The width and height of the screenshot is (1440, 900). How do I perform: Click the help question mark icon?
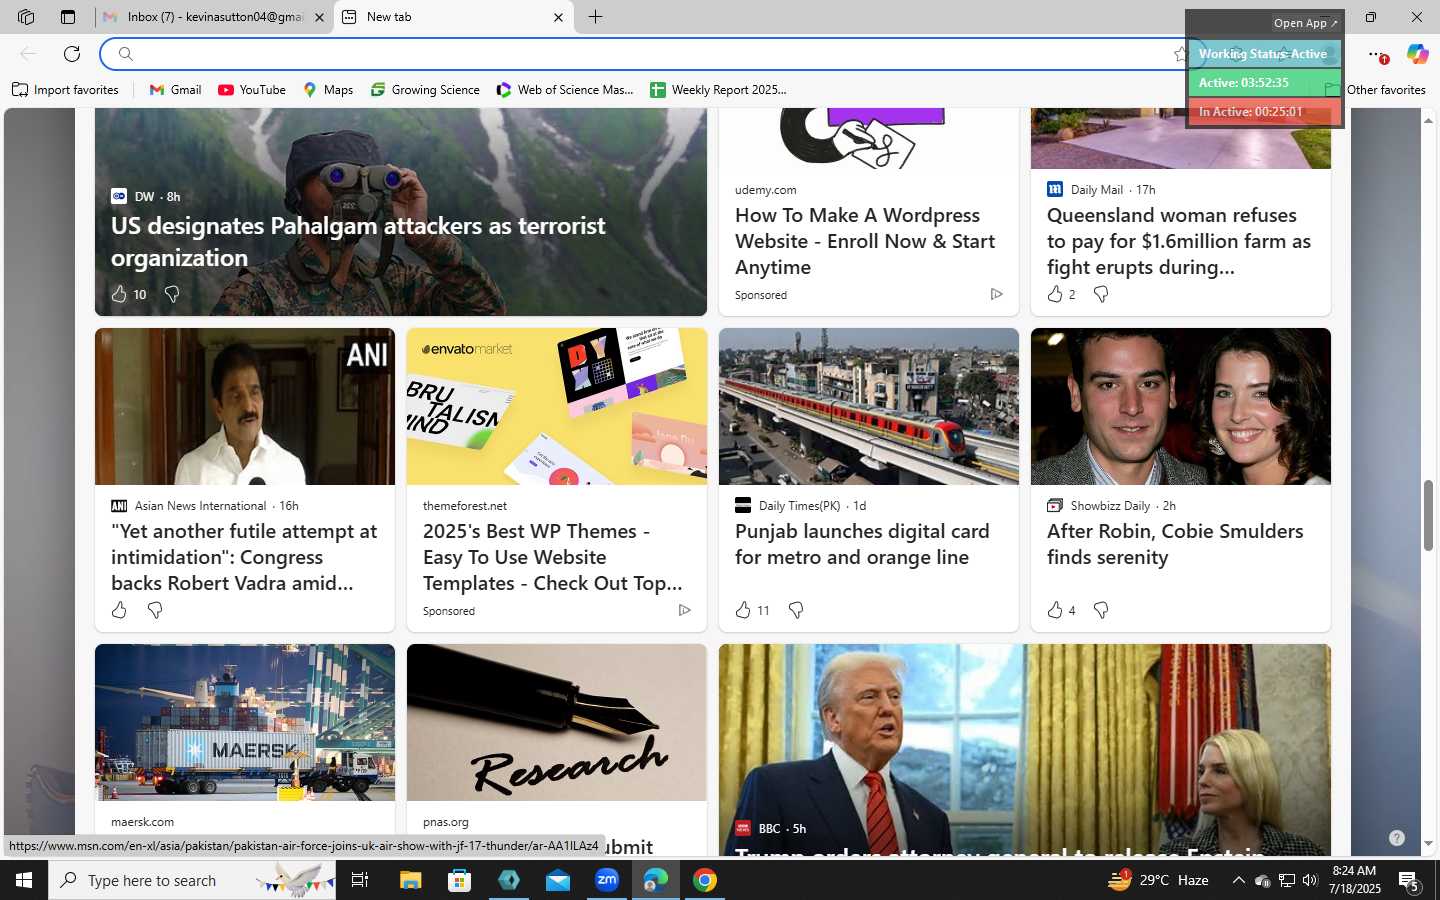[x=1397, y=838]
